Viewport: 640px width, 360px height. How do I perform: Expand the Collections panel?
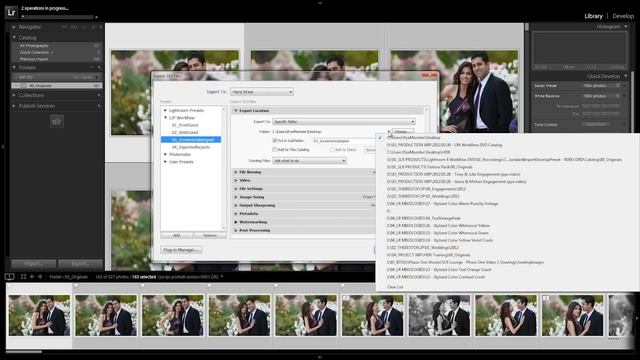(x=14, y=95)
